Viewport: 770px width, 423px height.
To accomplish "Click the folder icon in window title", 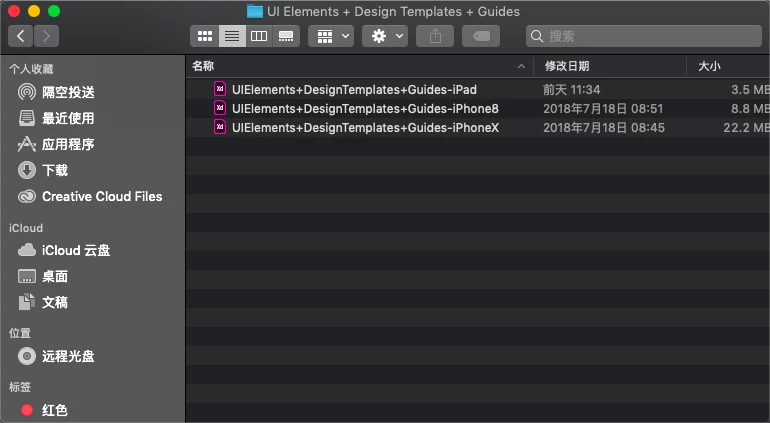I will point(254,11).
